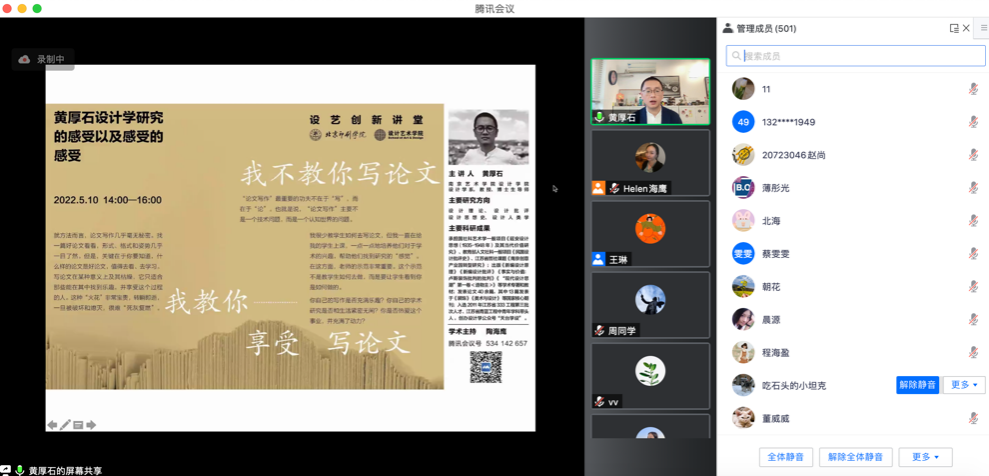Select 黄厚石 speaker video thumbnail
The image size is (989, 476).
(x=650, y=92)
